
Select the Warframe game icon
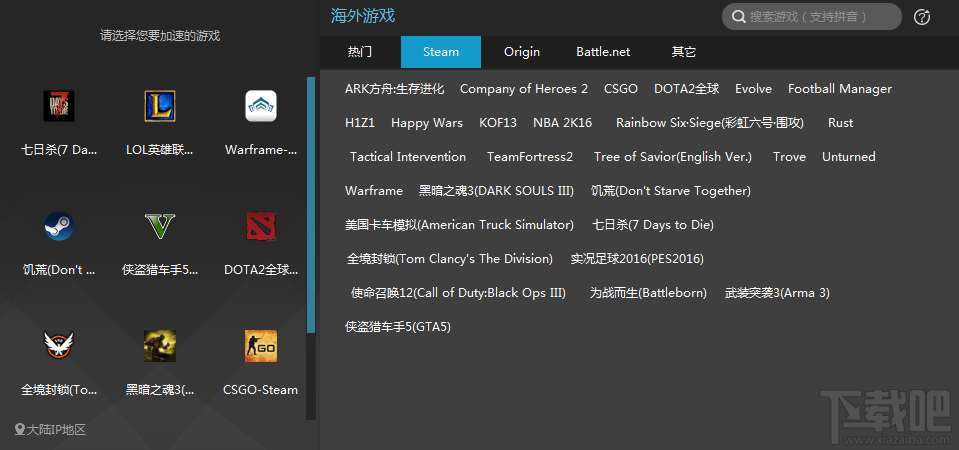pos(261,106)
